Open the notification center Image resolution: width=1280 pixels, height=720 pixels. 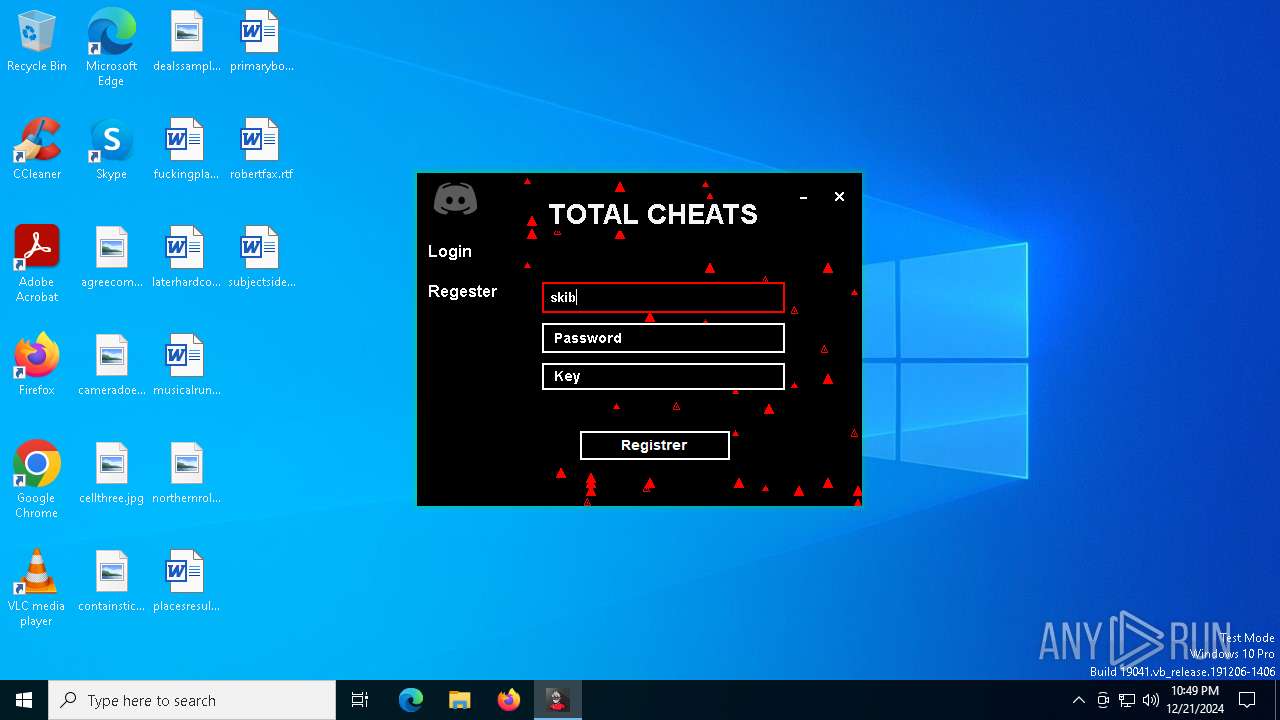click(x=1247, y=700)
